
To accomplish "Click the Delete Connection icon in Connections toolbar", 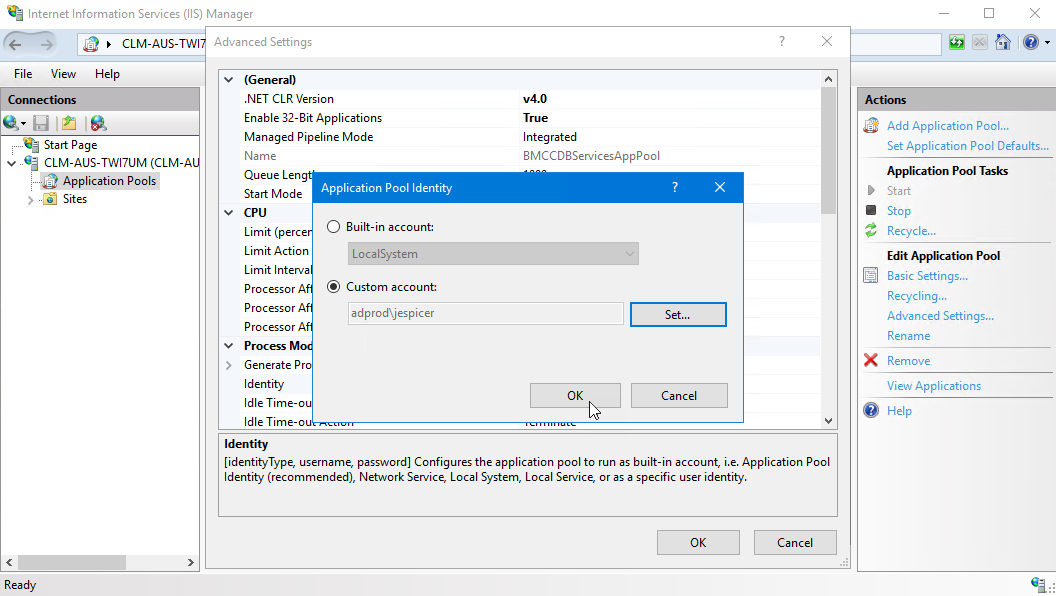I will coord(98,123).
